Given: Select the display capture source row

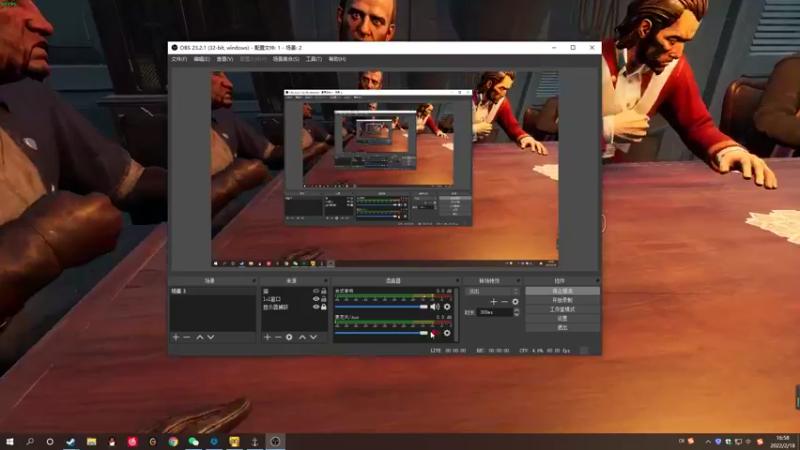Looking at the screenshot, I should pyautogui.click(x=294, y=307).
